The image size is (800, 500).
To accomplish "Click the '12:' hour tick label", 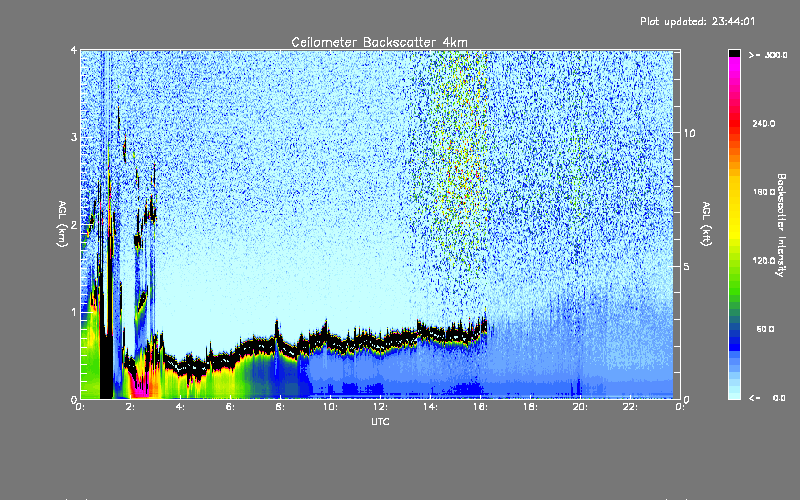I will coord(380,407).
